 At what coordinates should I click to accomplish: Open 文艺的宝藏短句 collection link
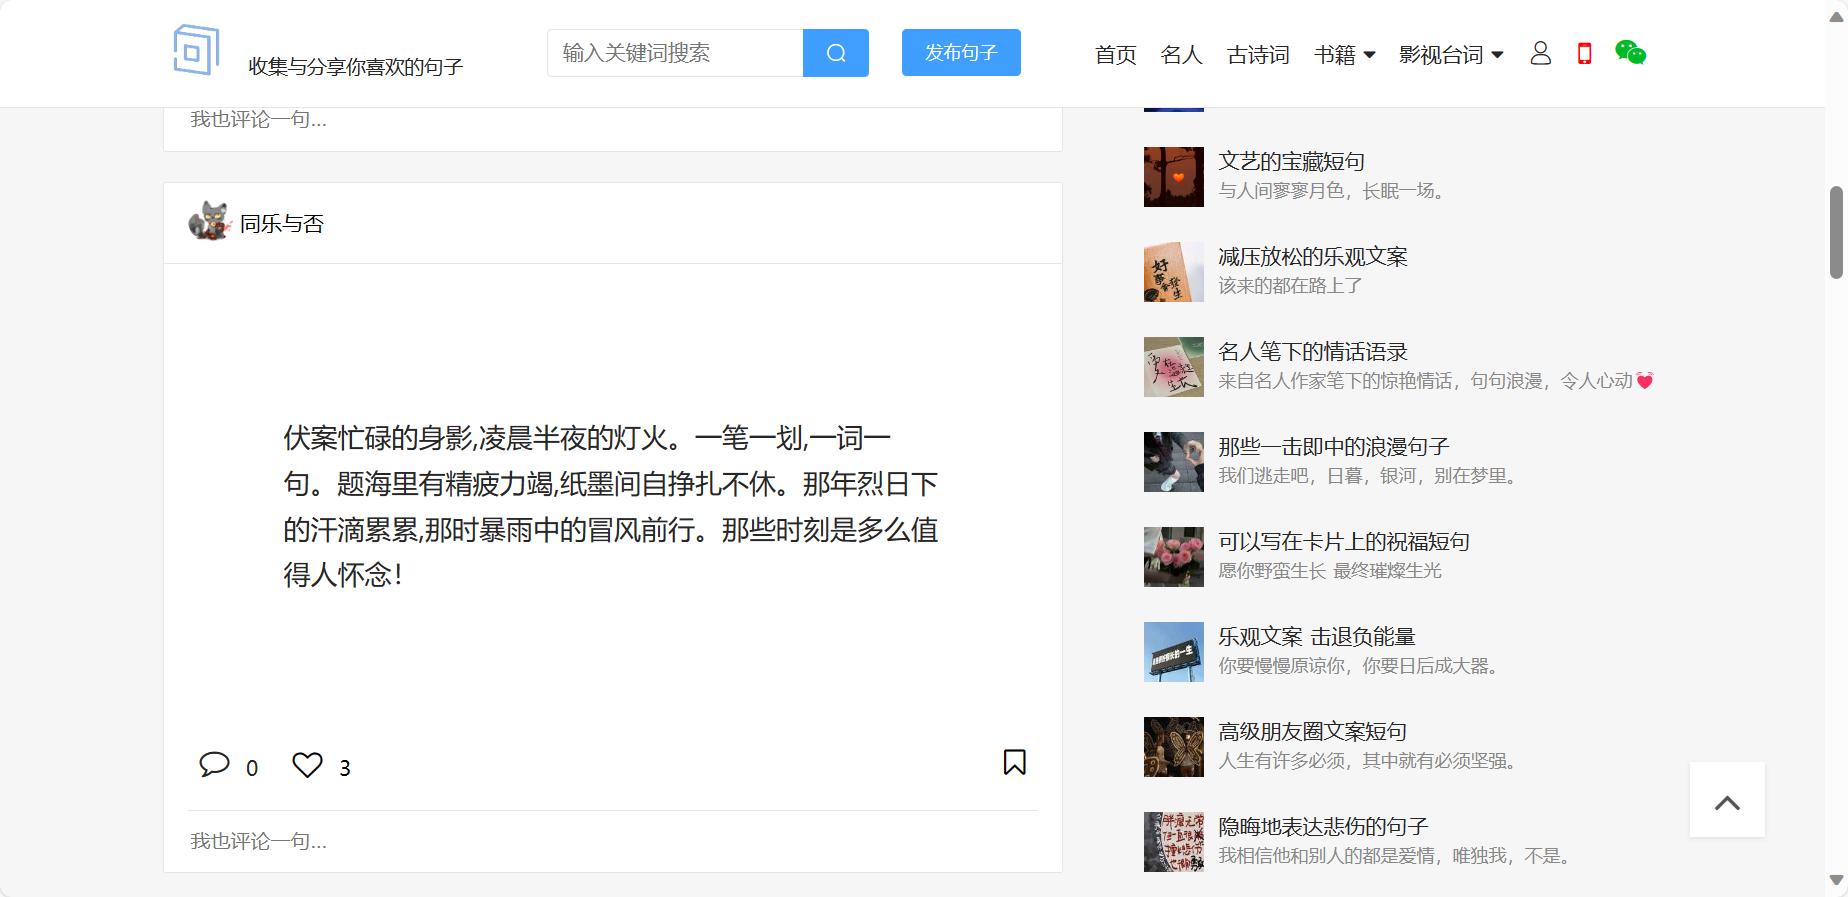pos(1291,161)
